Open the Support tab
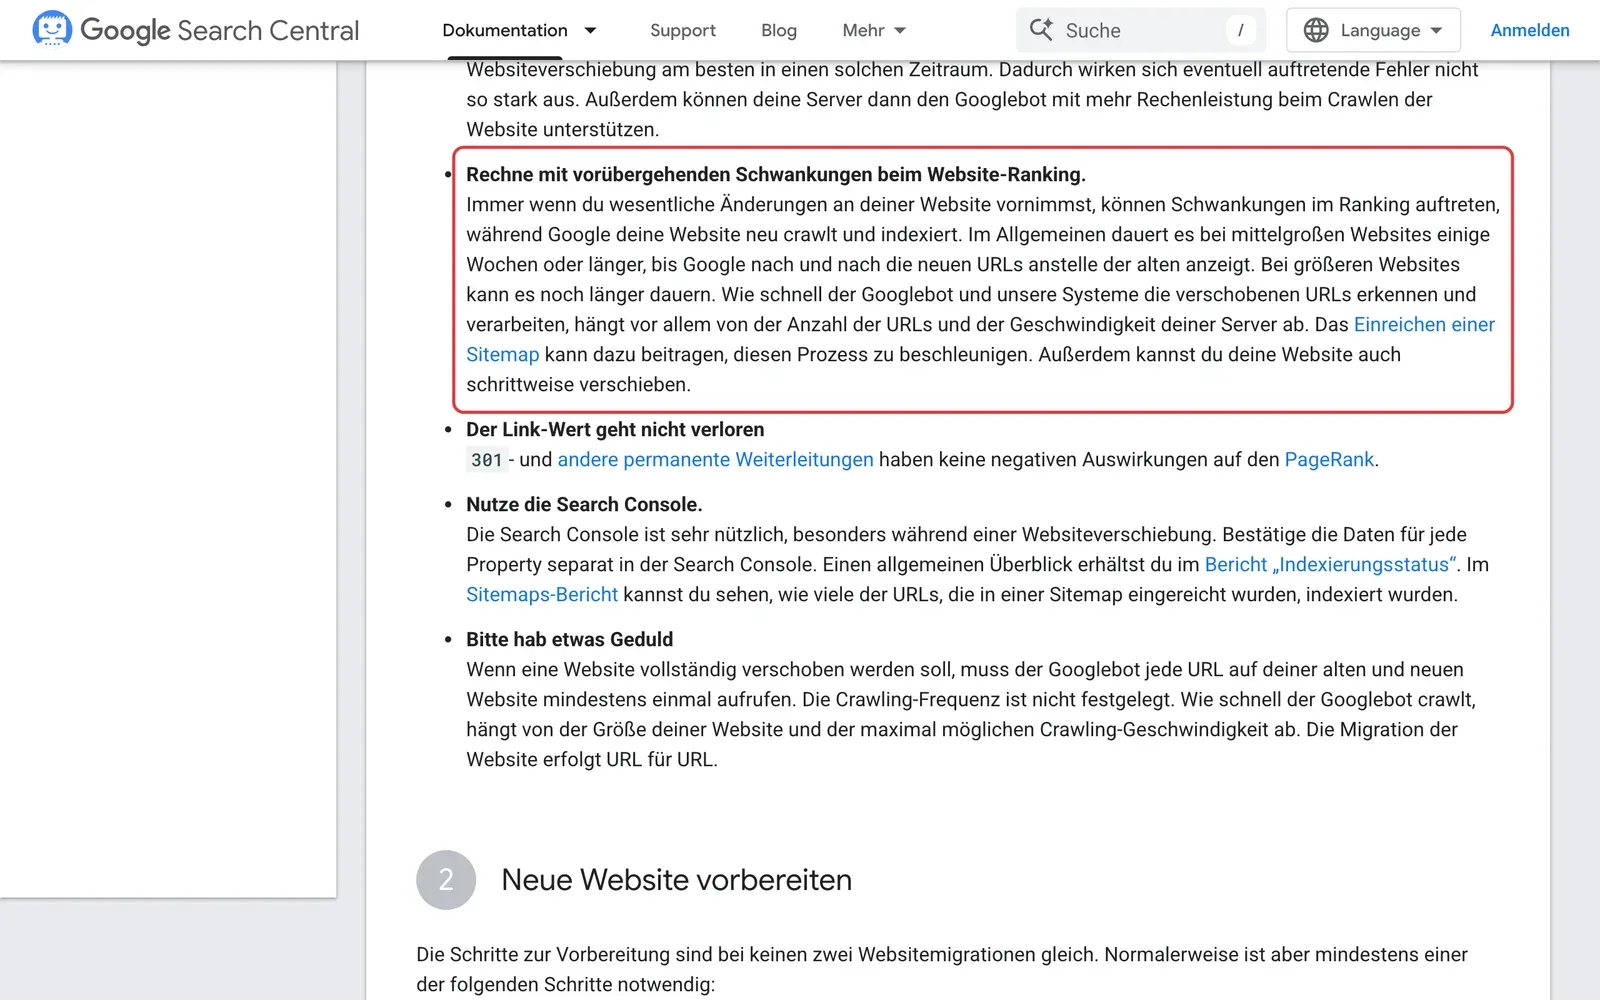This screenshot has height=1000, width=1600. click(x=683, y=30)
